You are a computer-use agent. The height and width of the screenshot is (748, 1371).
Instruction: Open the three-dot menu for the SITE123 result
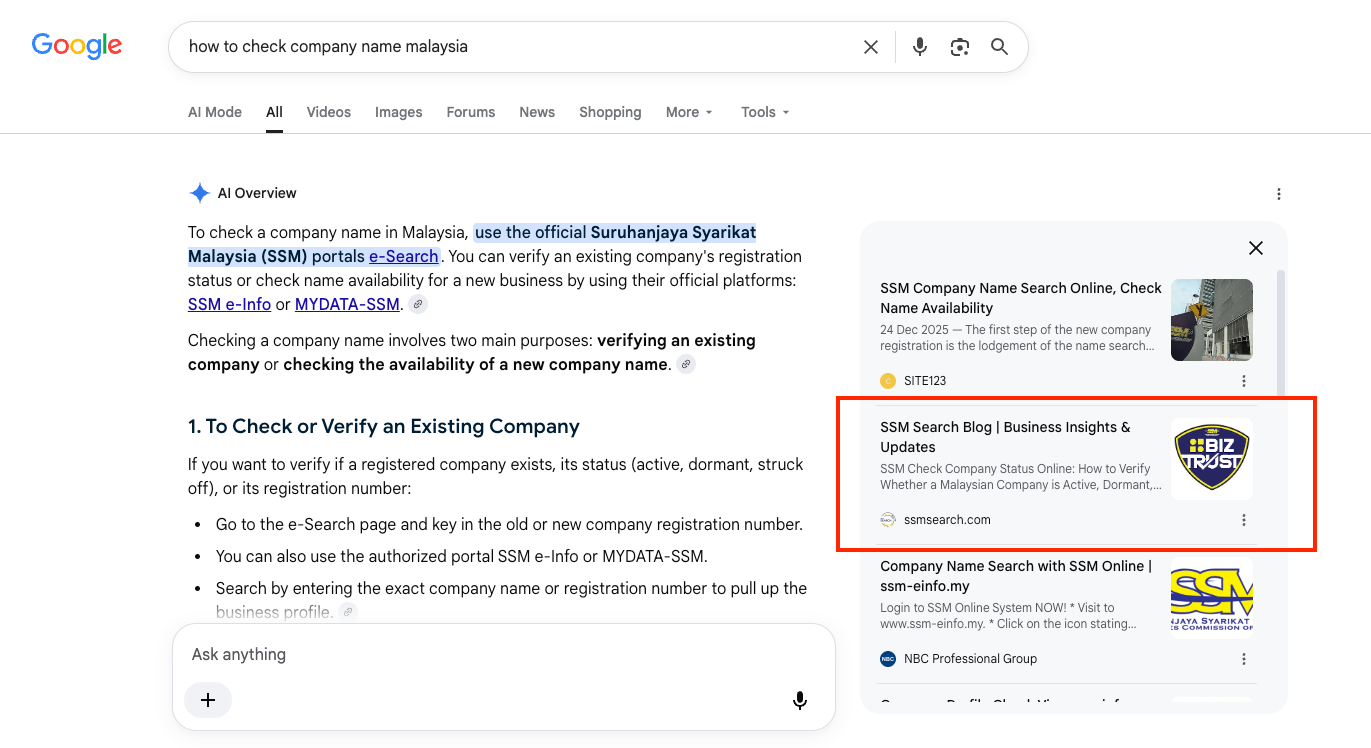(x=1244, y=381)
